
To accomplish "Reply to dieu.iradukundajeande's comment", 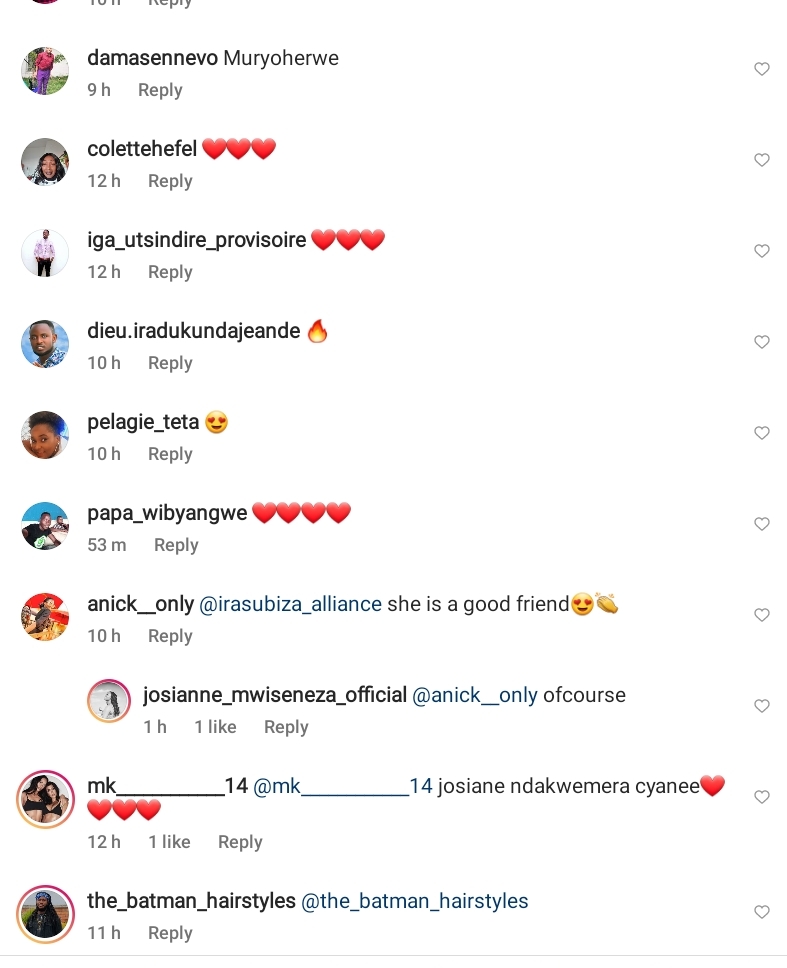I will pos(170,363).
